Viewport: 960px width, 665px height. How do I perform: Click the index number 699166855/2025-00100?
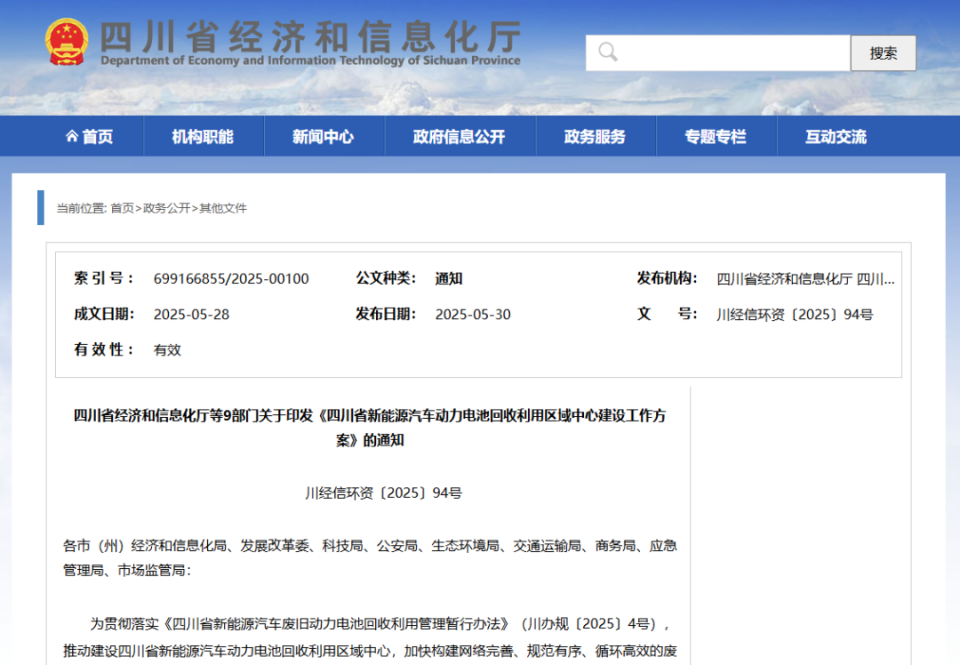pyautogui.click(x=231, y=279)
